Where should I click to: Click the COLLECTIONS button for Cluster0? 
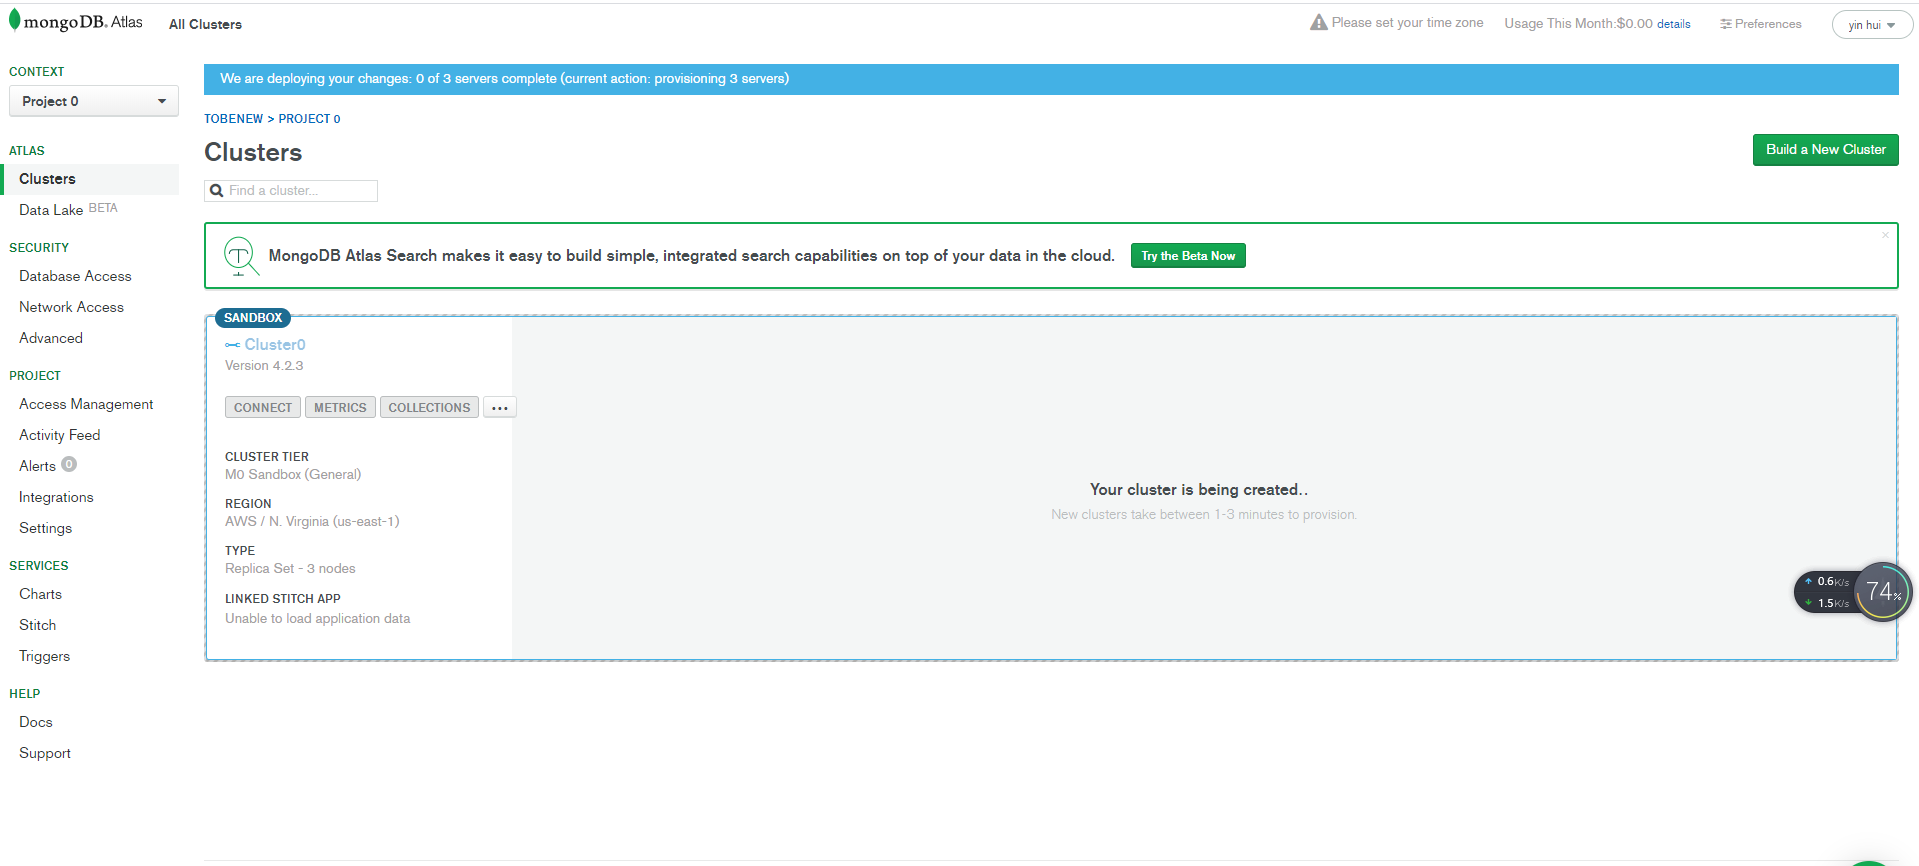coord(429,408)
